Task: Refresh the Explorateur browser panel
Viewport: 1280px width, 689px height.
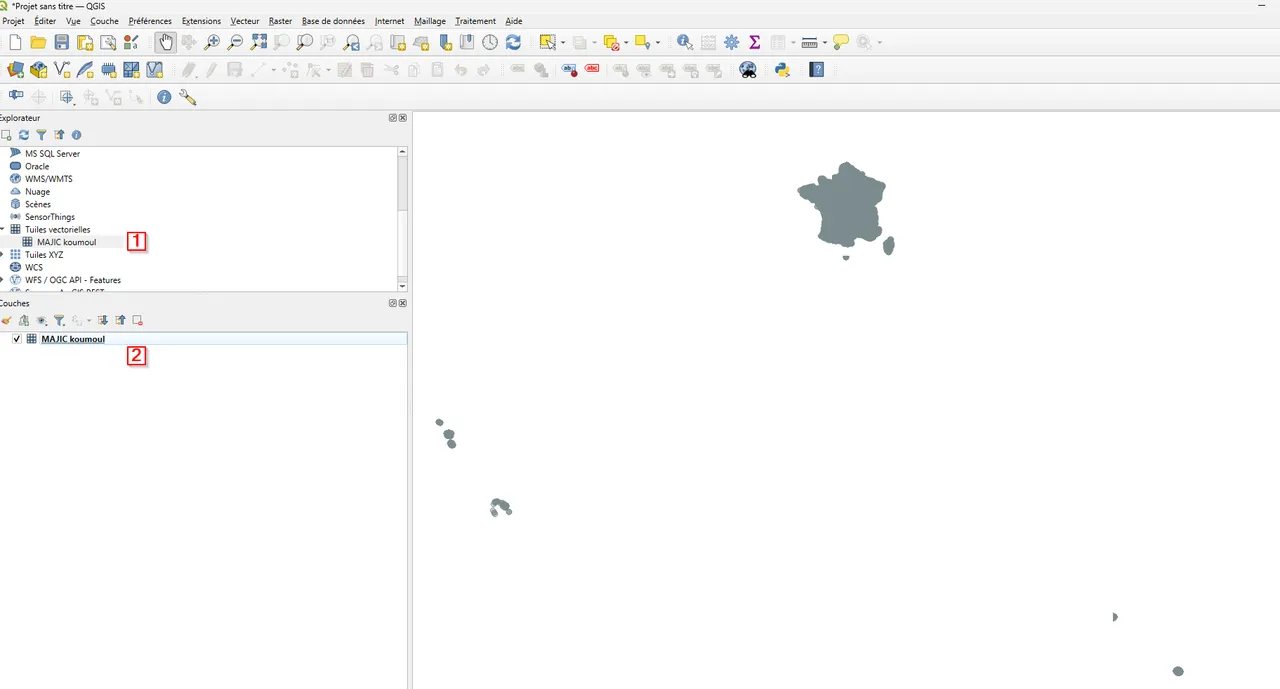Action: [x=23, y=134]
